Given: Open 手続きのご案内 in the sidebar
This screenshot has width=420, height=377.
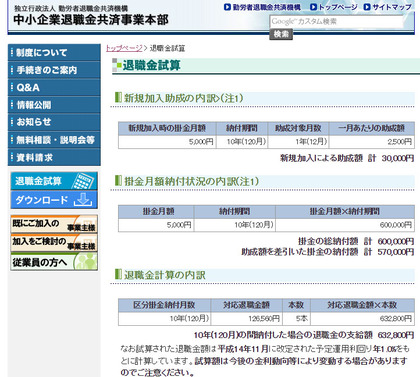Looking at the screenshot, I should point(54,70).
